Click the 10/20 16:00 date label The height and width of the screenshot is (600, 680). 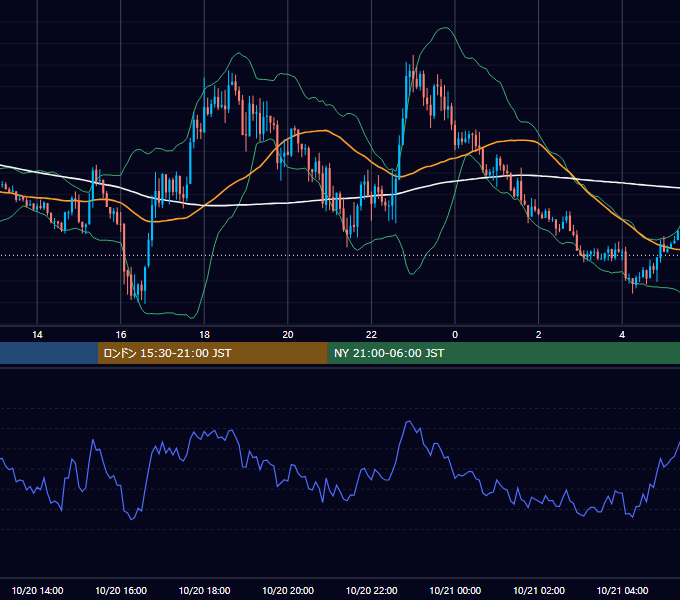pyautogui.click(x=121, y=590)
